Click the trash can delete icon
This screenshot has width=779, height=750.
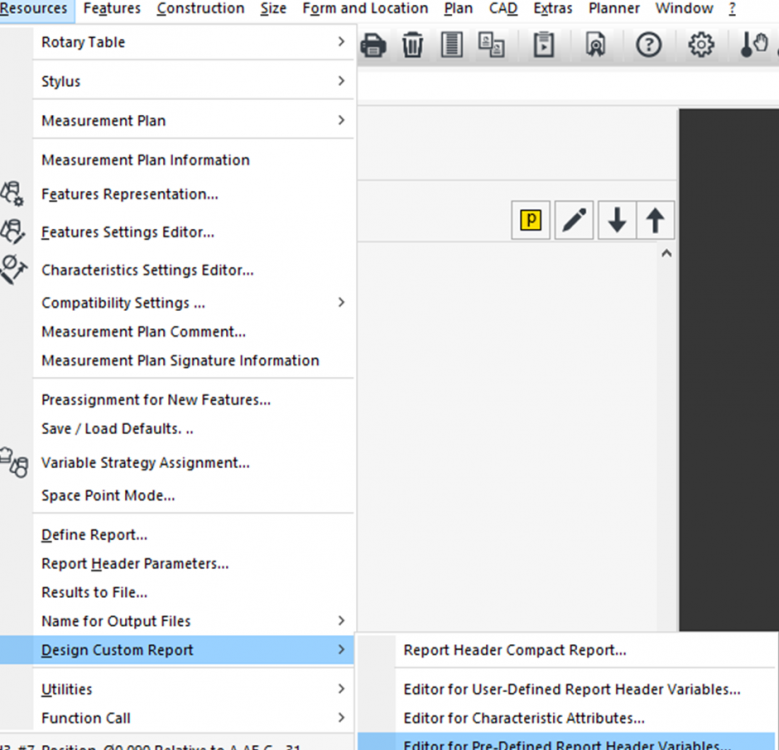pyautogui.click(x=412, y=45)
